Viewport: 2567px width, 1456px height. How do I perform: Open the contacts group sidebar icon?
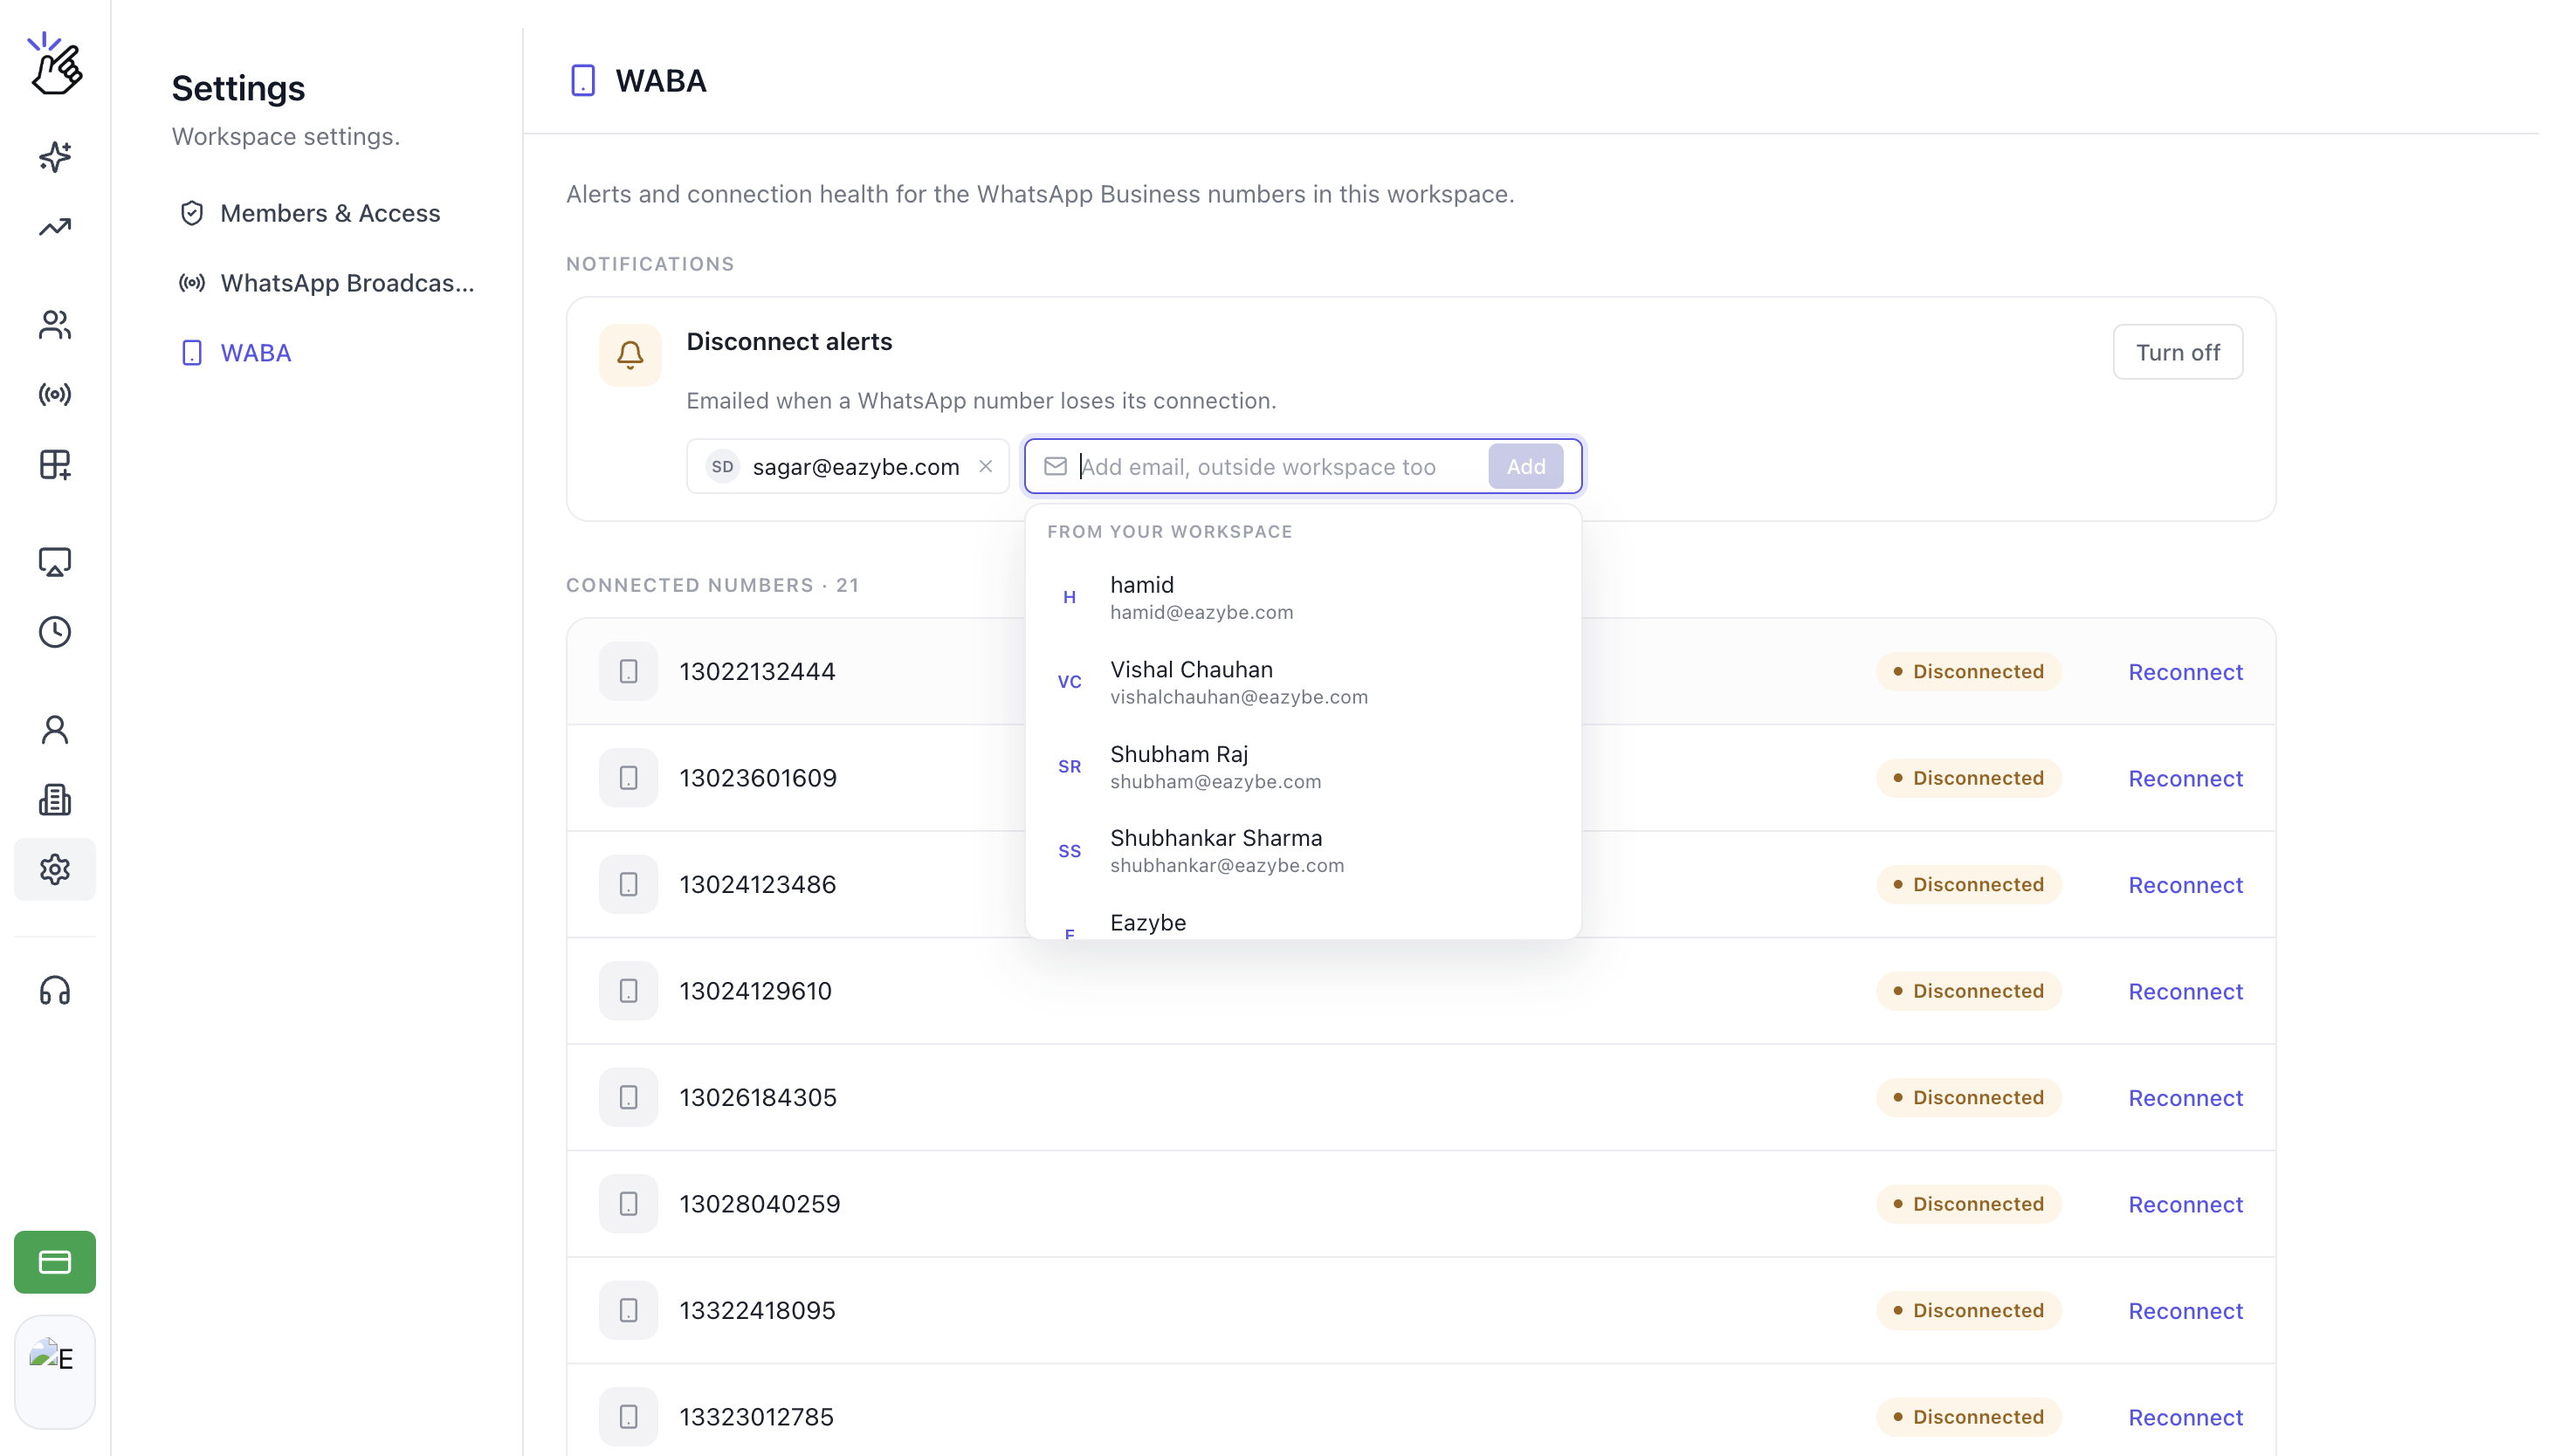click(x=55, y=325)
